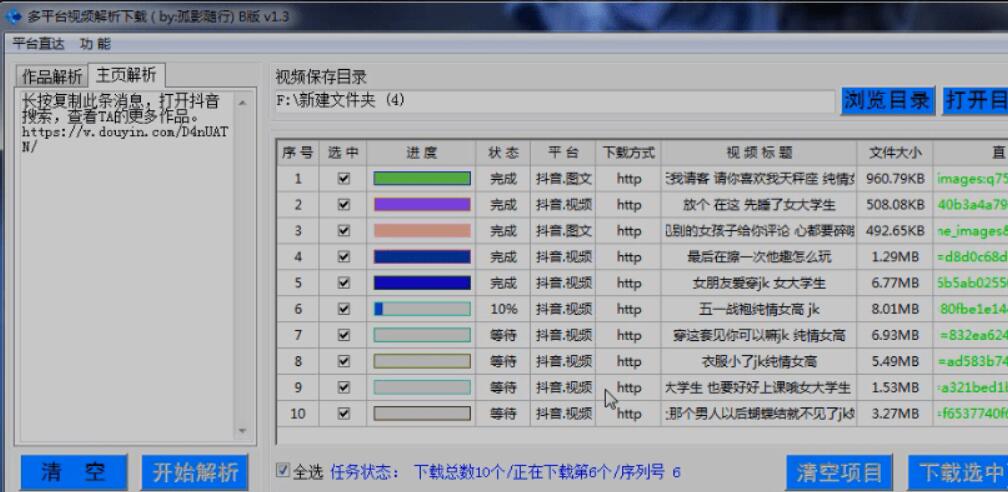Viewport: 1008px width, 492px height.
Task: Click the 抖音.图文 platform cell in row 1
Action: [564, 179]
